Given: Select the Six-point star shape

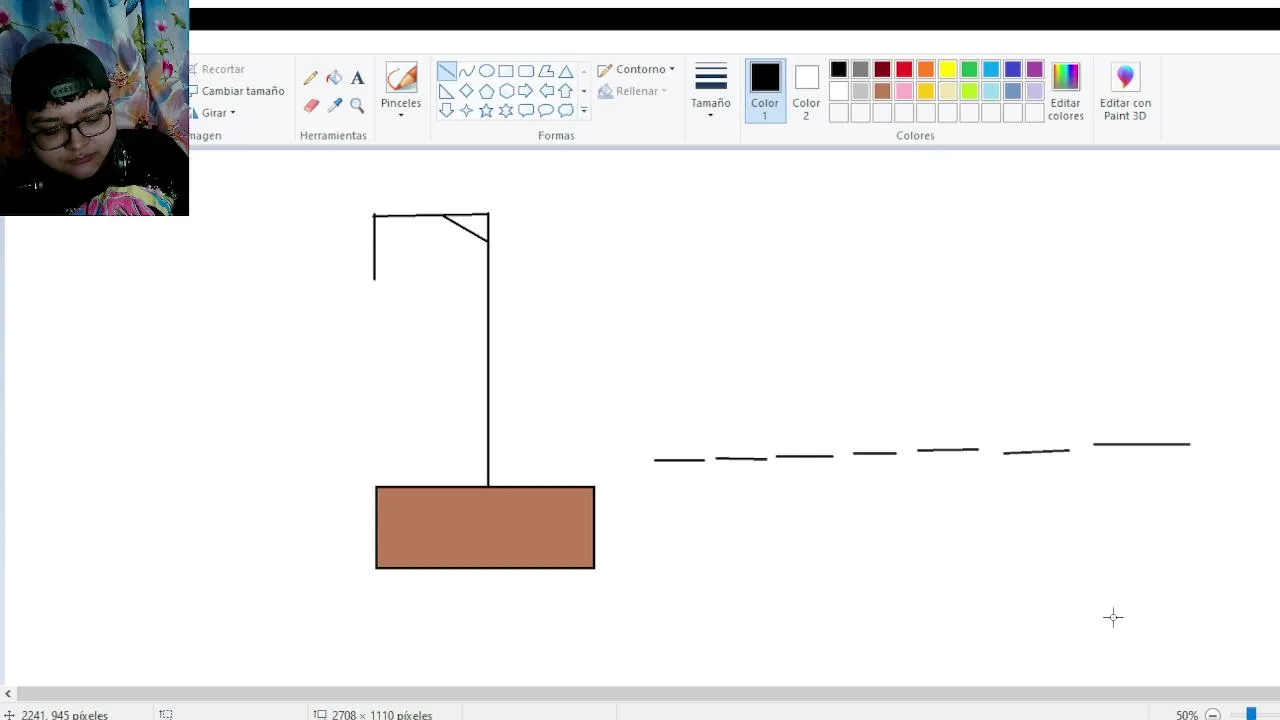Looking at the screenshot, I should pyautogui.click(x=506, y=111).
